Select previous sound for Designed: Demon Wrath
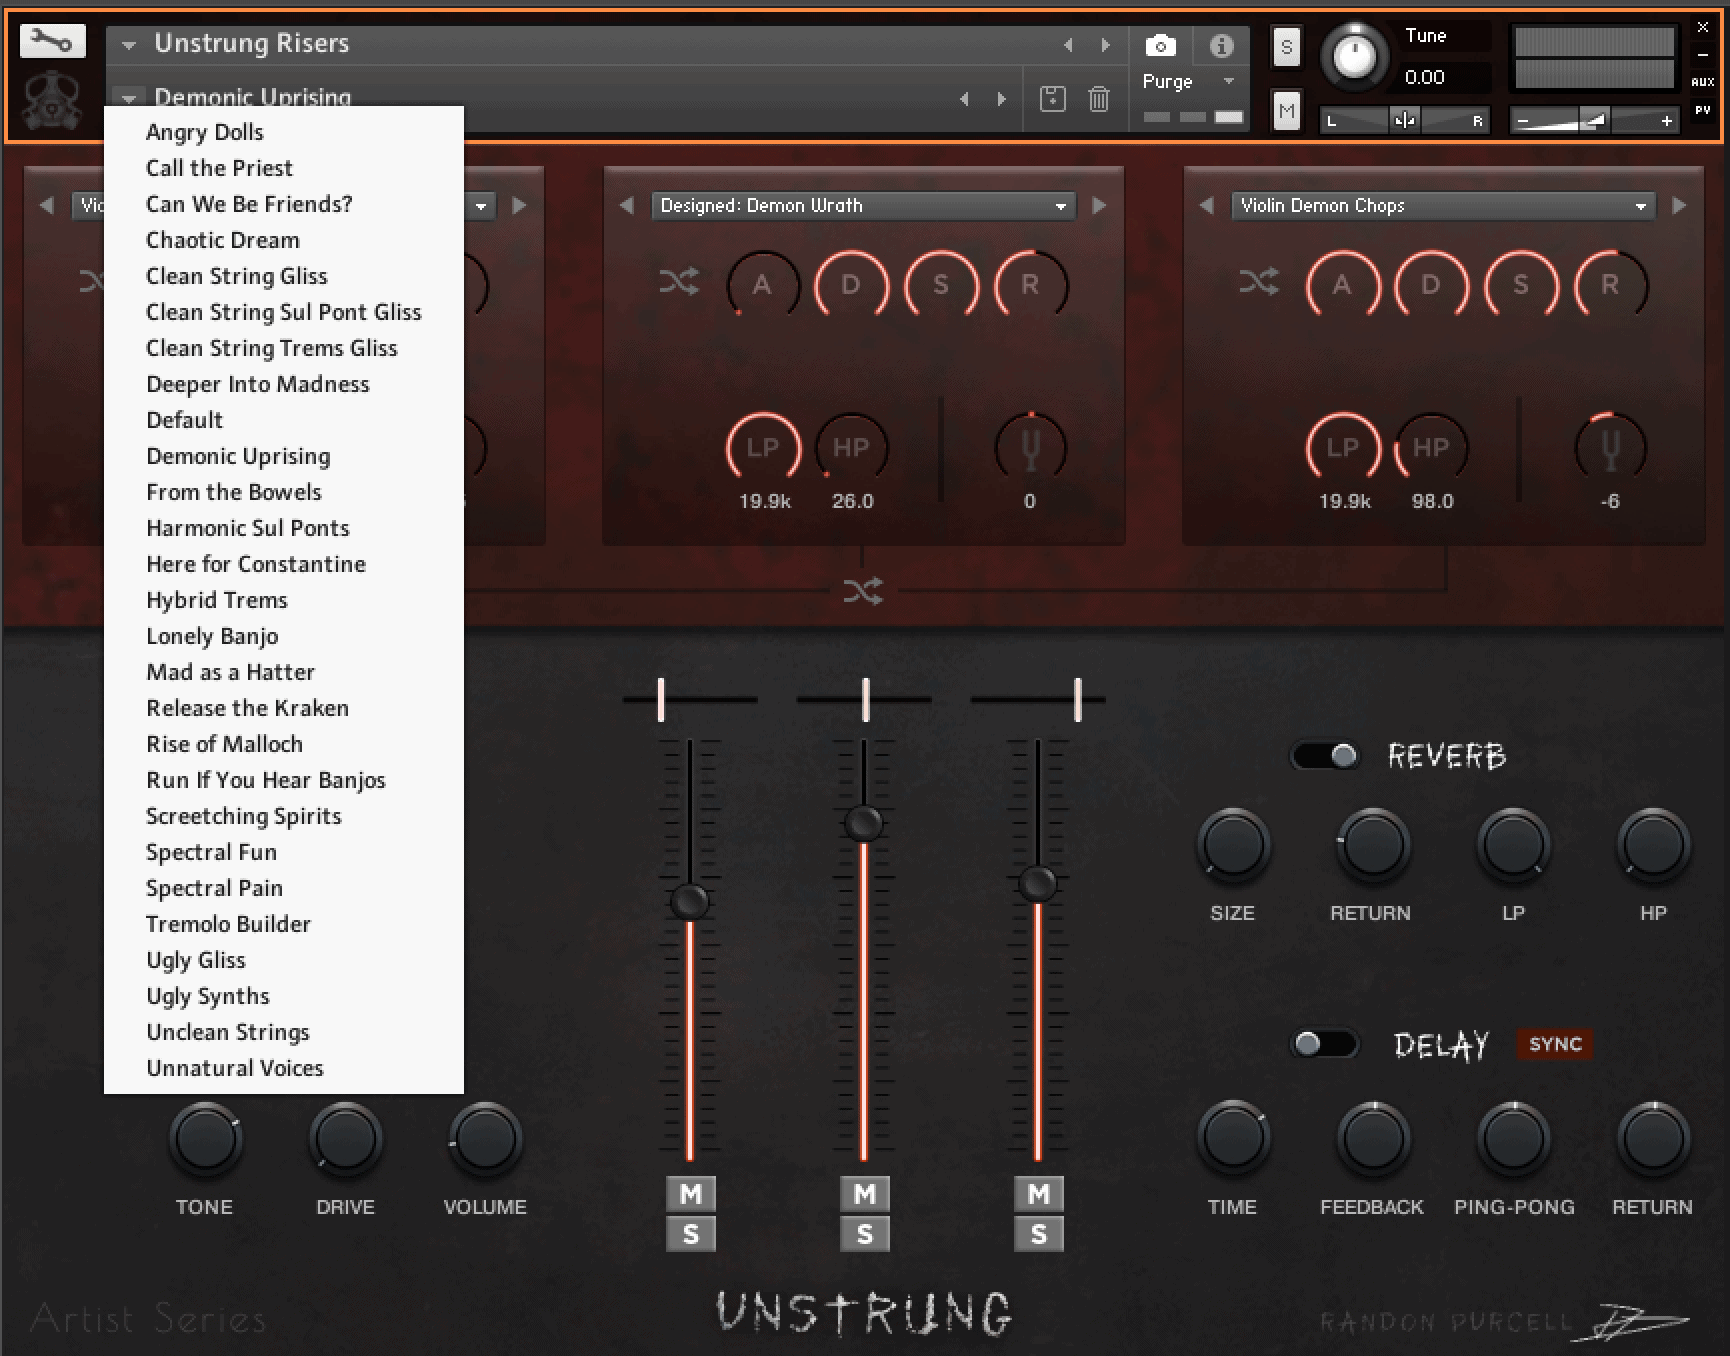This screenshot has height=1356, width=1730. point(626,205)
